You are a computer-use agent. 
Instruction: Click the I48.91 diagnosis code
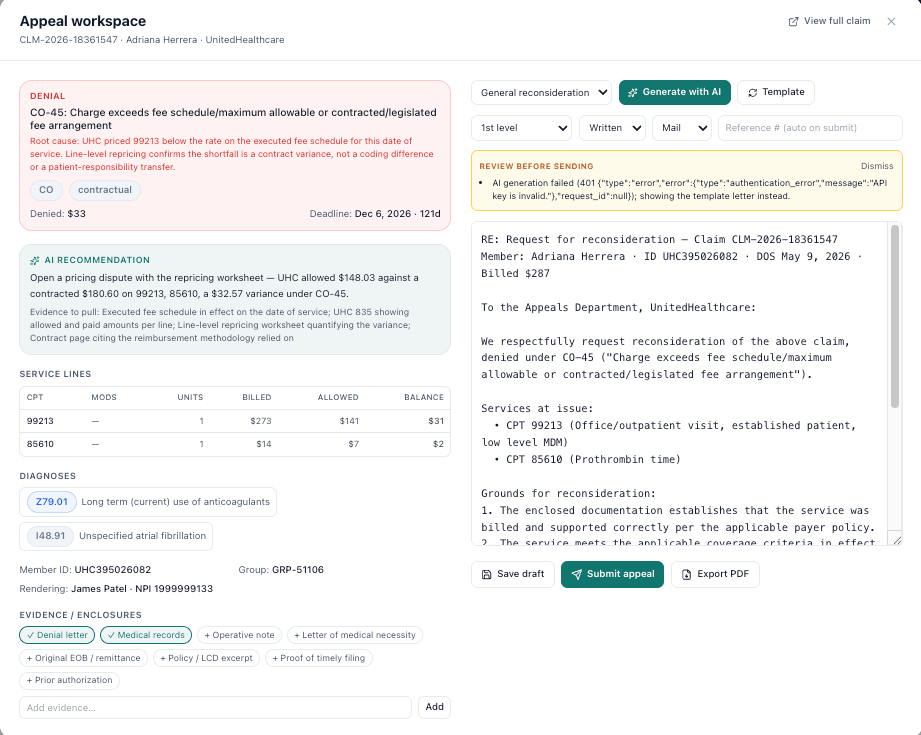(50, 536)
